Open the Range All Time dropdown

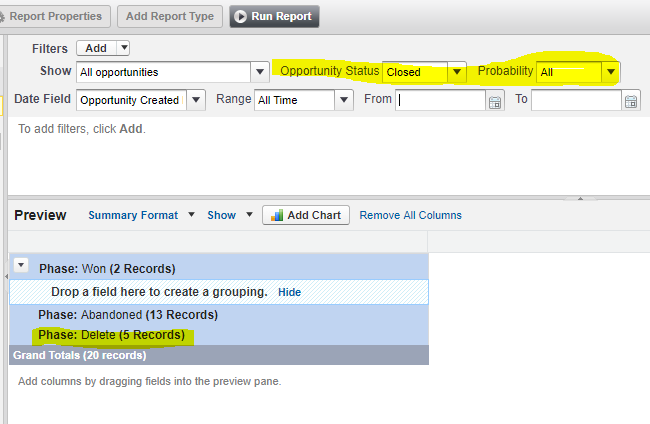[x=344, y=100]
